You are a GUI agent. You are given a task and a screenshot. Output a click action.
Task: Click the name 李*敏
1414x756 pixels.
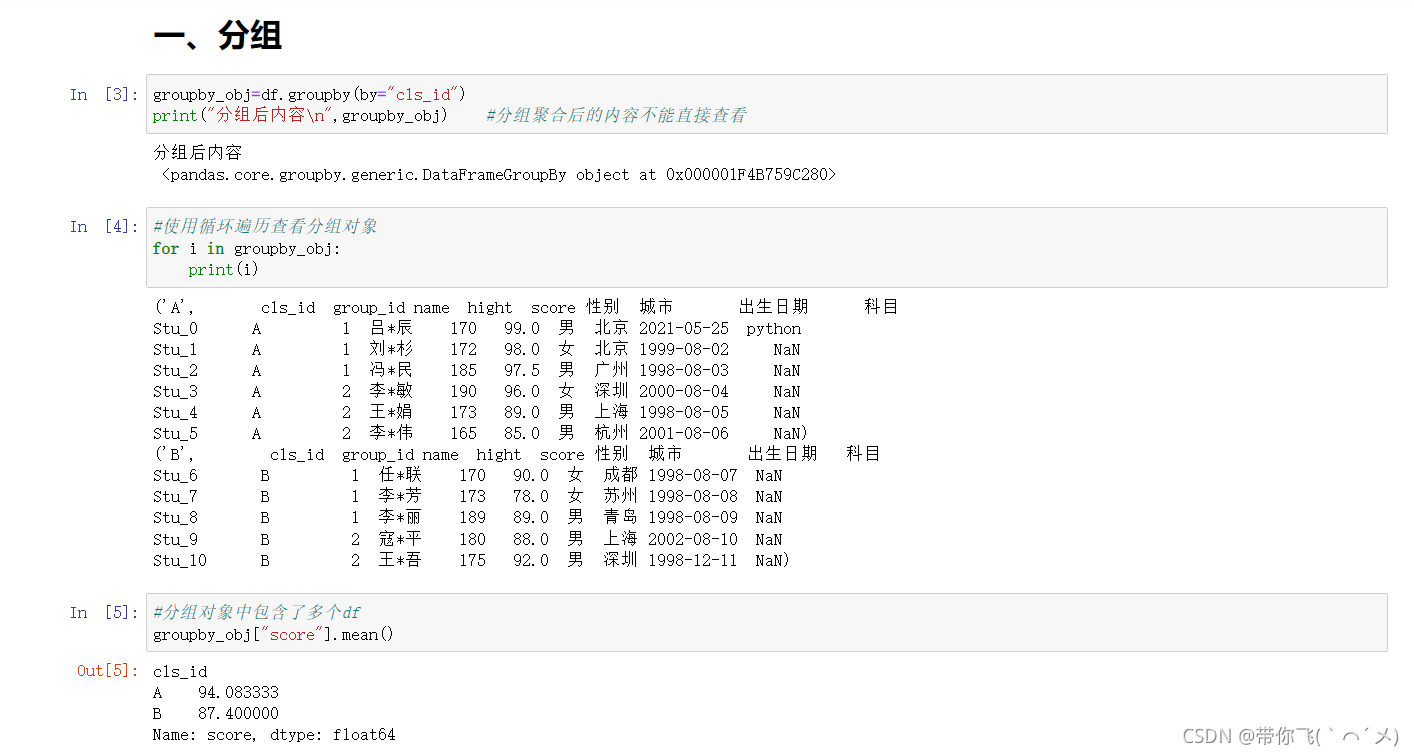(x=391, y=392)
